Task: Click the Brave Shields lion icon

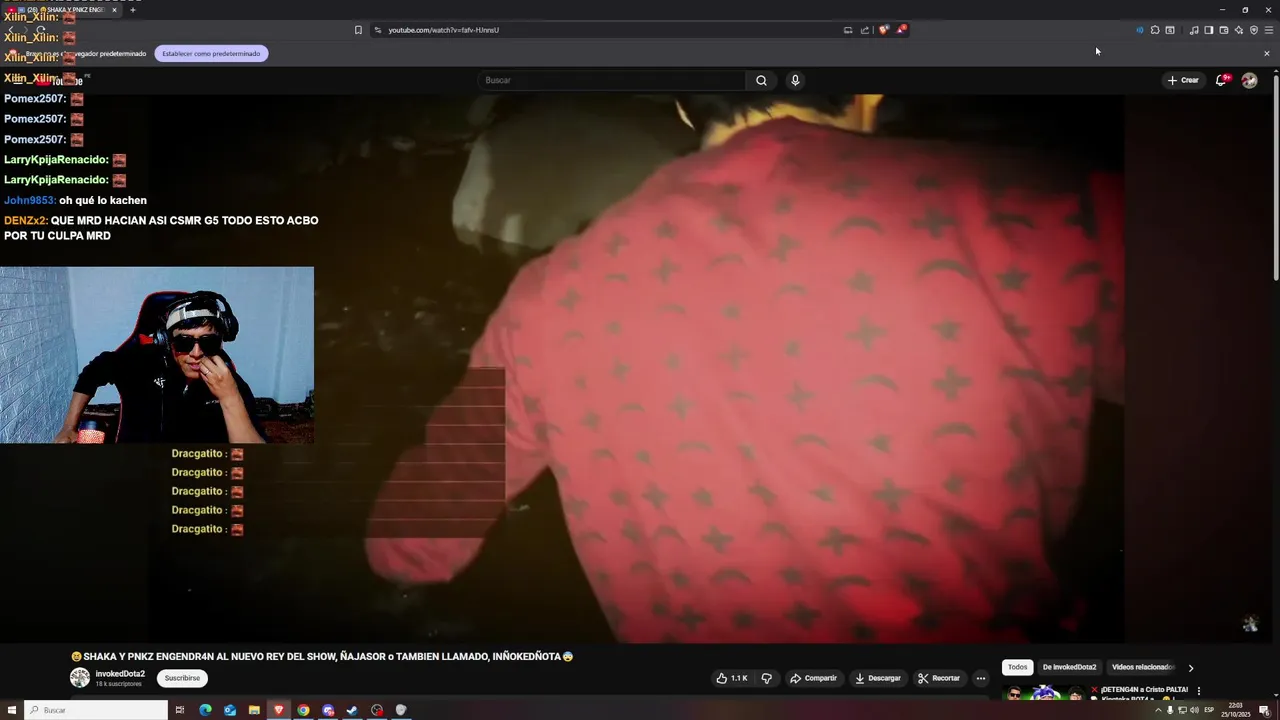Action: (x=883, y=30)
